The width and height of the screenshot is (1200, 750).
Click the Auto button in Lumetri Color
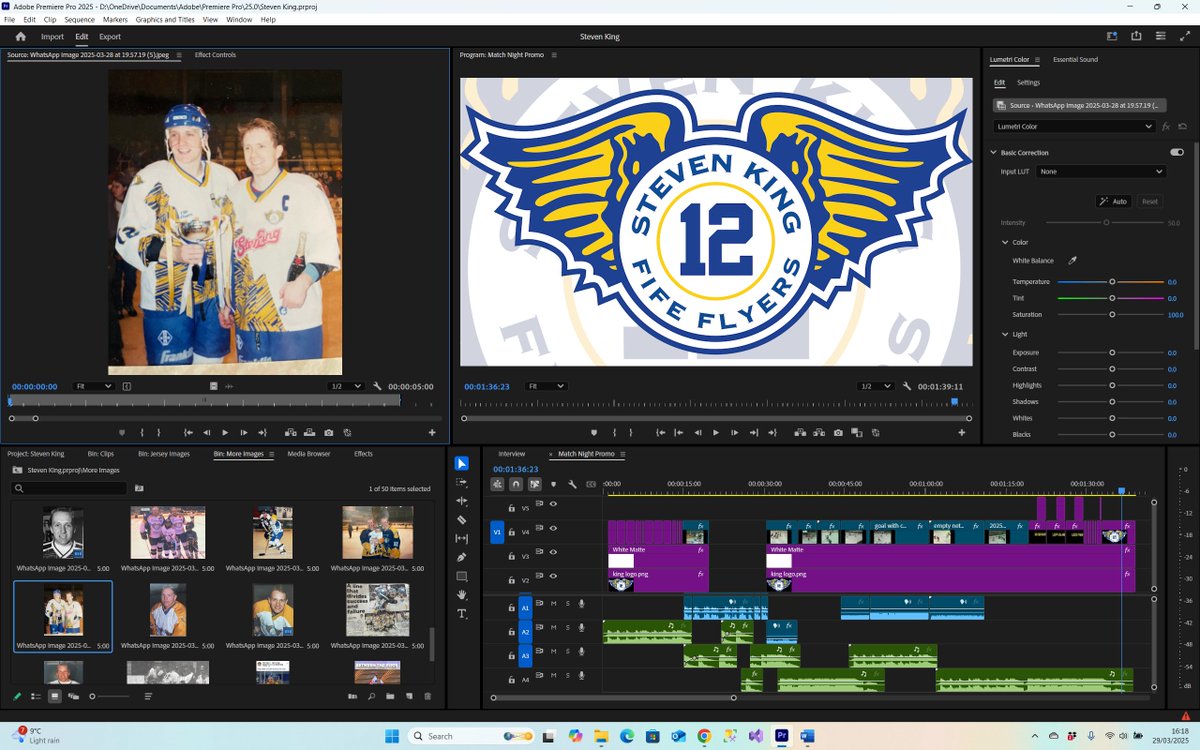pos(1113,201)
